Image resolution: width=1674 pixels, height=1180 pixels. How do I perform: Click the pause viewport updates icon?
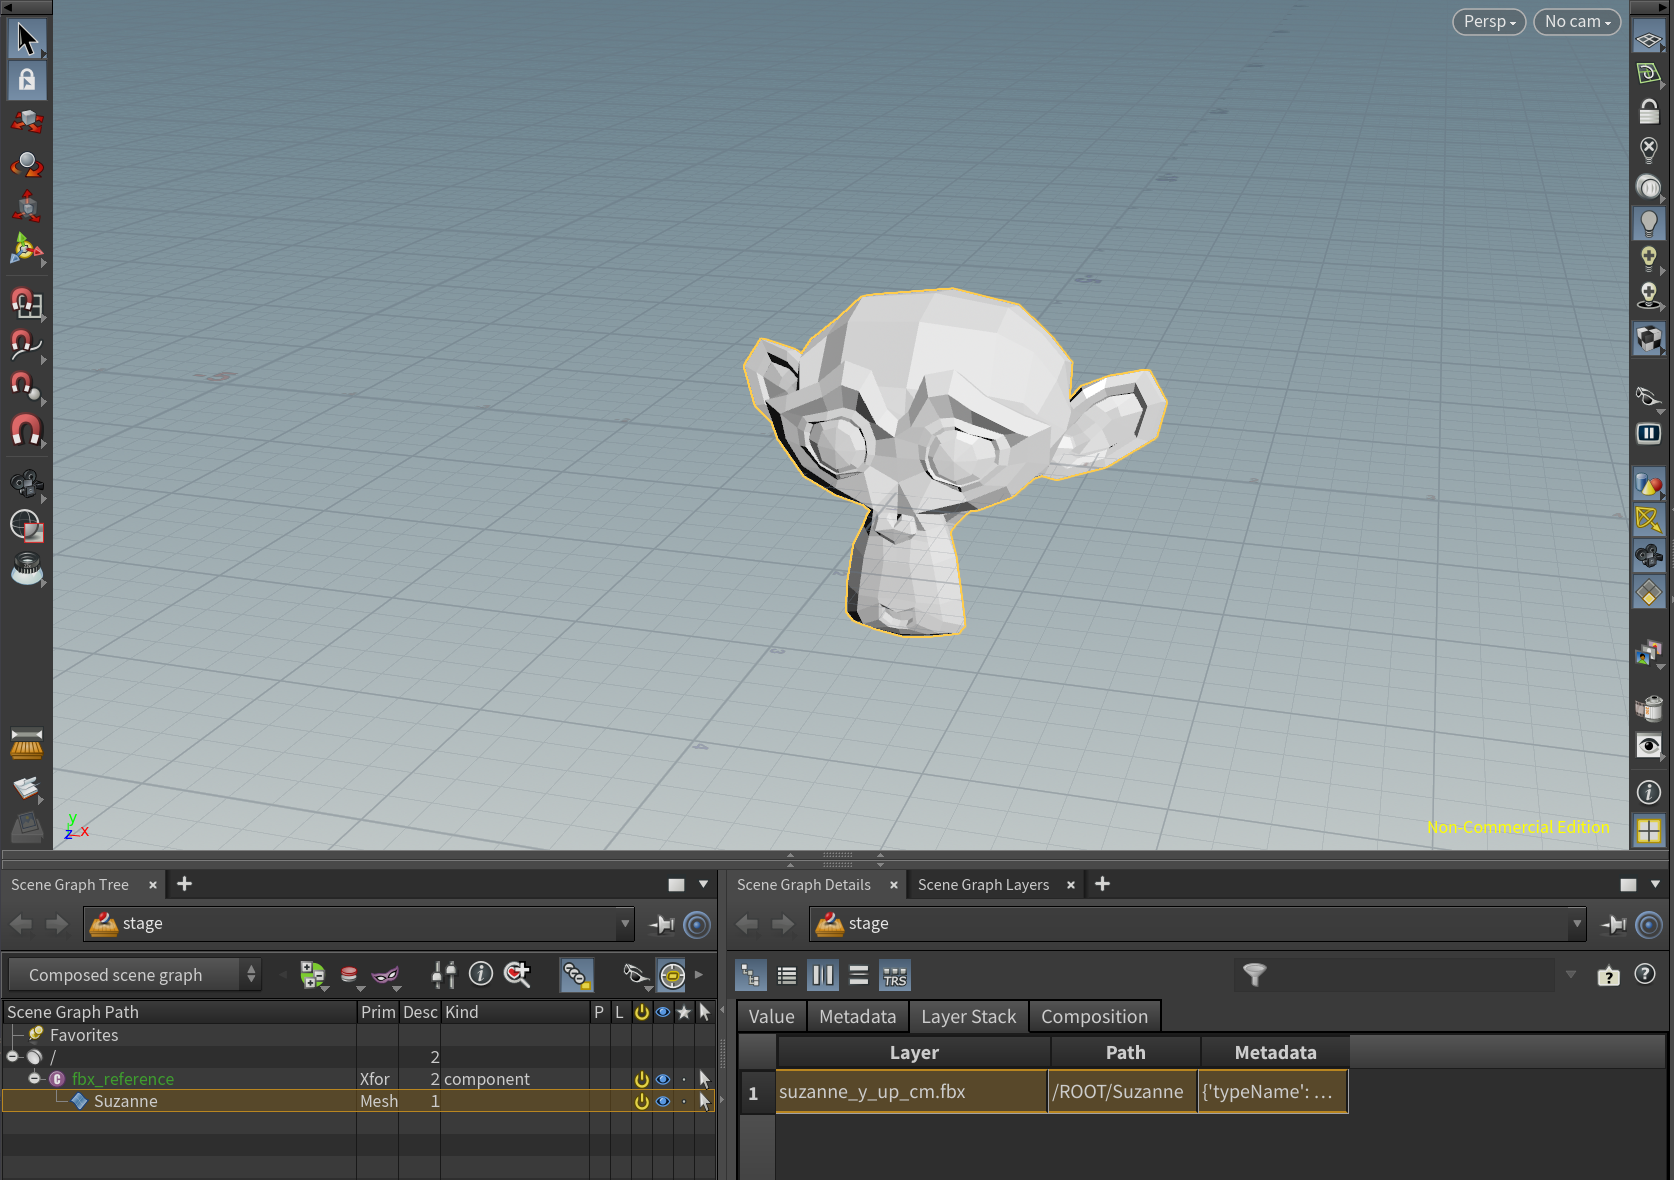[1649, 433]
